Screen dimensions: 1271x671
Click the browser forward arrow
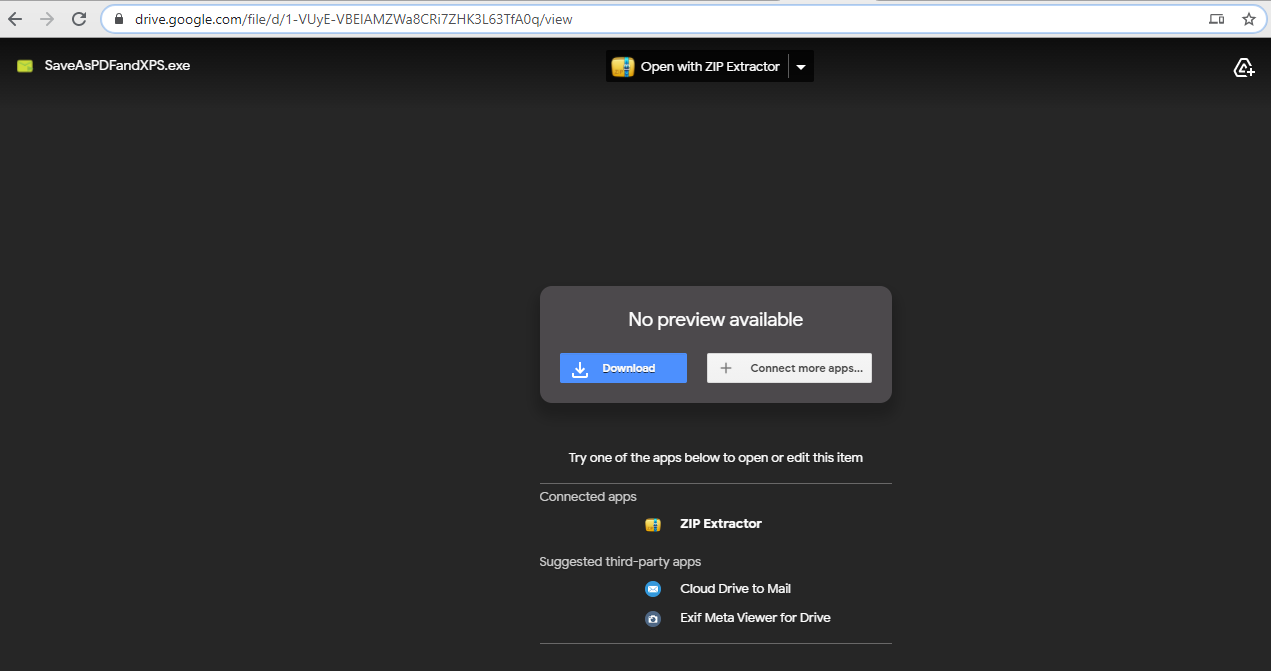[46, 19]
